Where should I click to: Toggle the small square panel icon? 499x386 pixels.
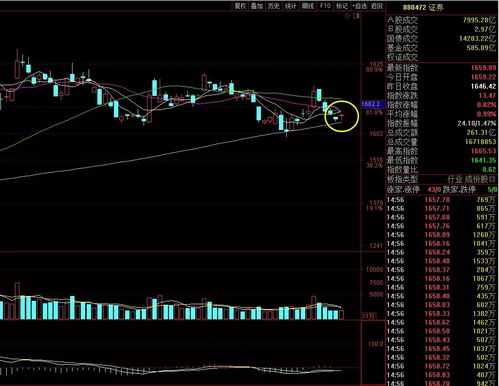[357, 16]
